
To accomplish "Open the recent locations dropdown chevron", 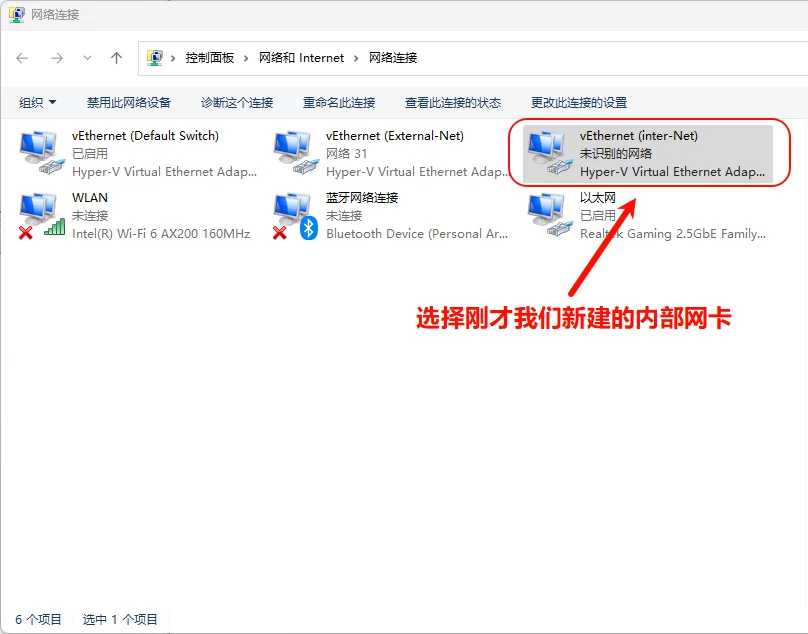I will coord(88,58).
